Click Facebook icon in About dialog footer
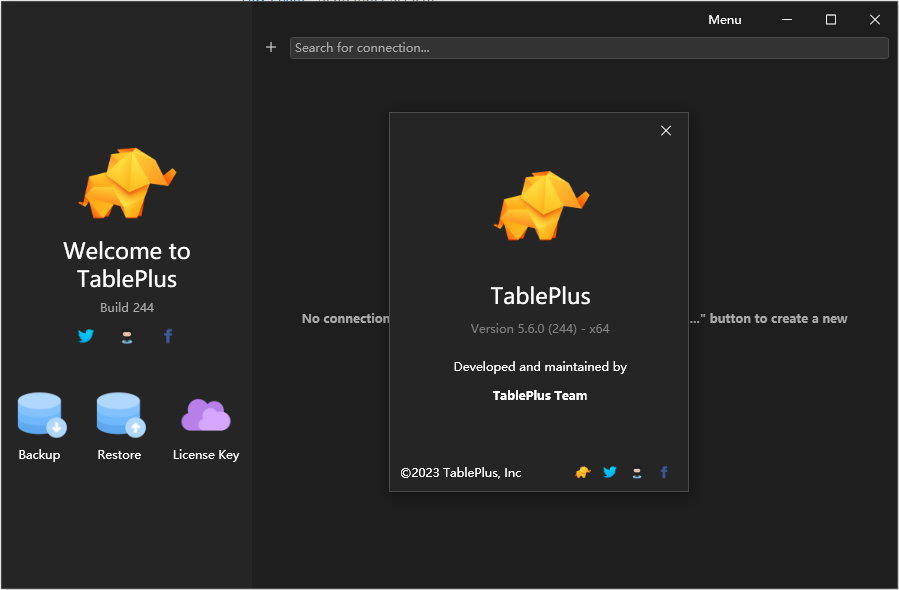This screenshot has width=899, height=590. coord(664,472)
